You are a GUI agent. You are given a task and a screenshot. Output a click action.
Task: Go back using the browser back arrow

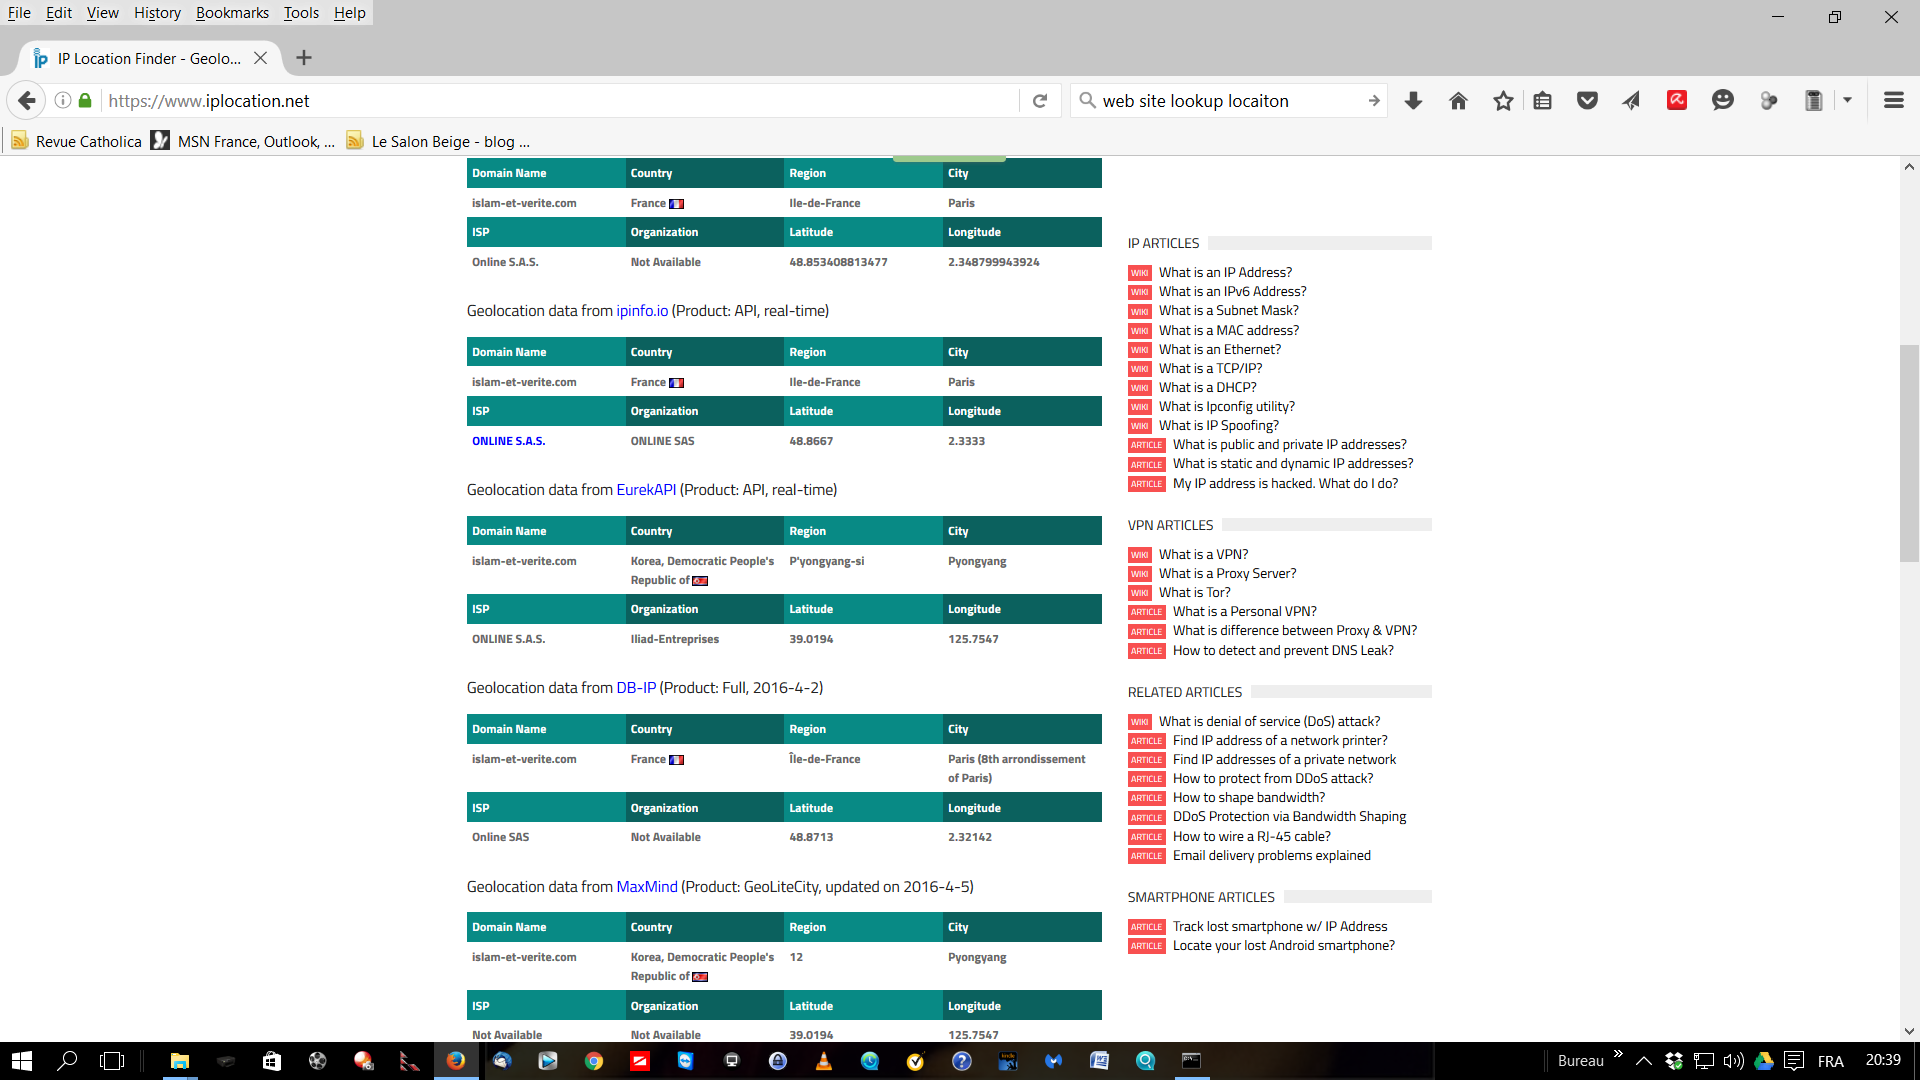[x=27, y=101]
